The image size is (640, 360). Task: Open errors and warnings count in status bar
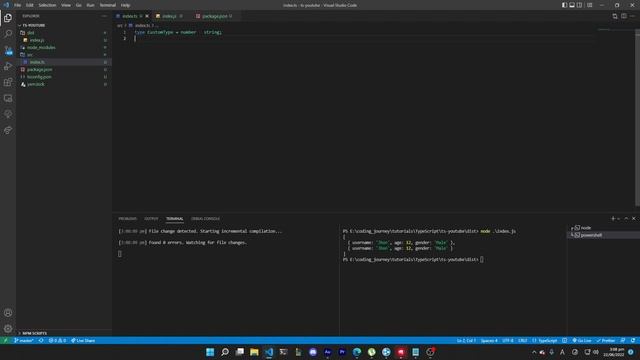pos(57,340)
